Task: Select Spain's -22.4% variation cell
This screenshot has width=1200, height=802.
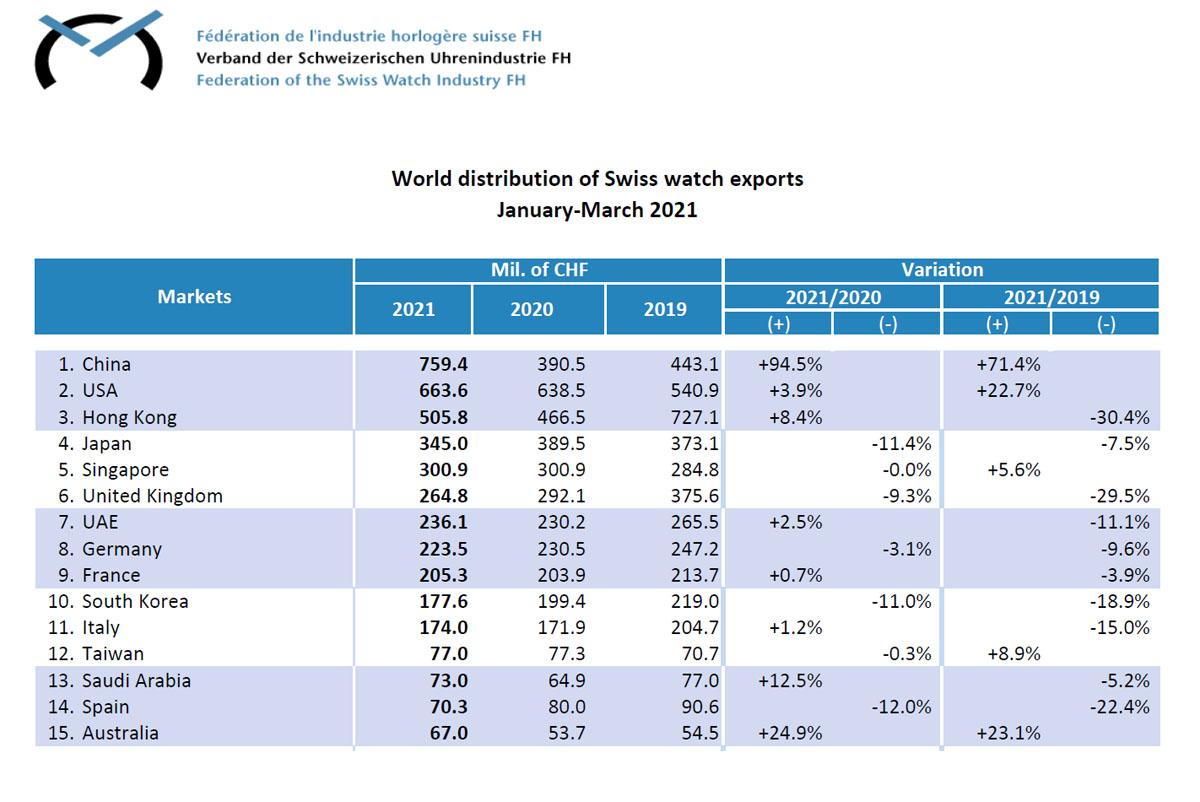Action: click(x=1120, y=707)
